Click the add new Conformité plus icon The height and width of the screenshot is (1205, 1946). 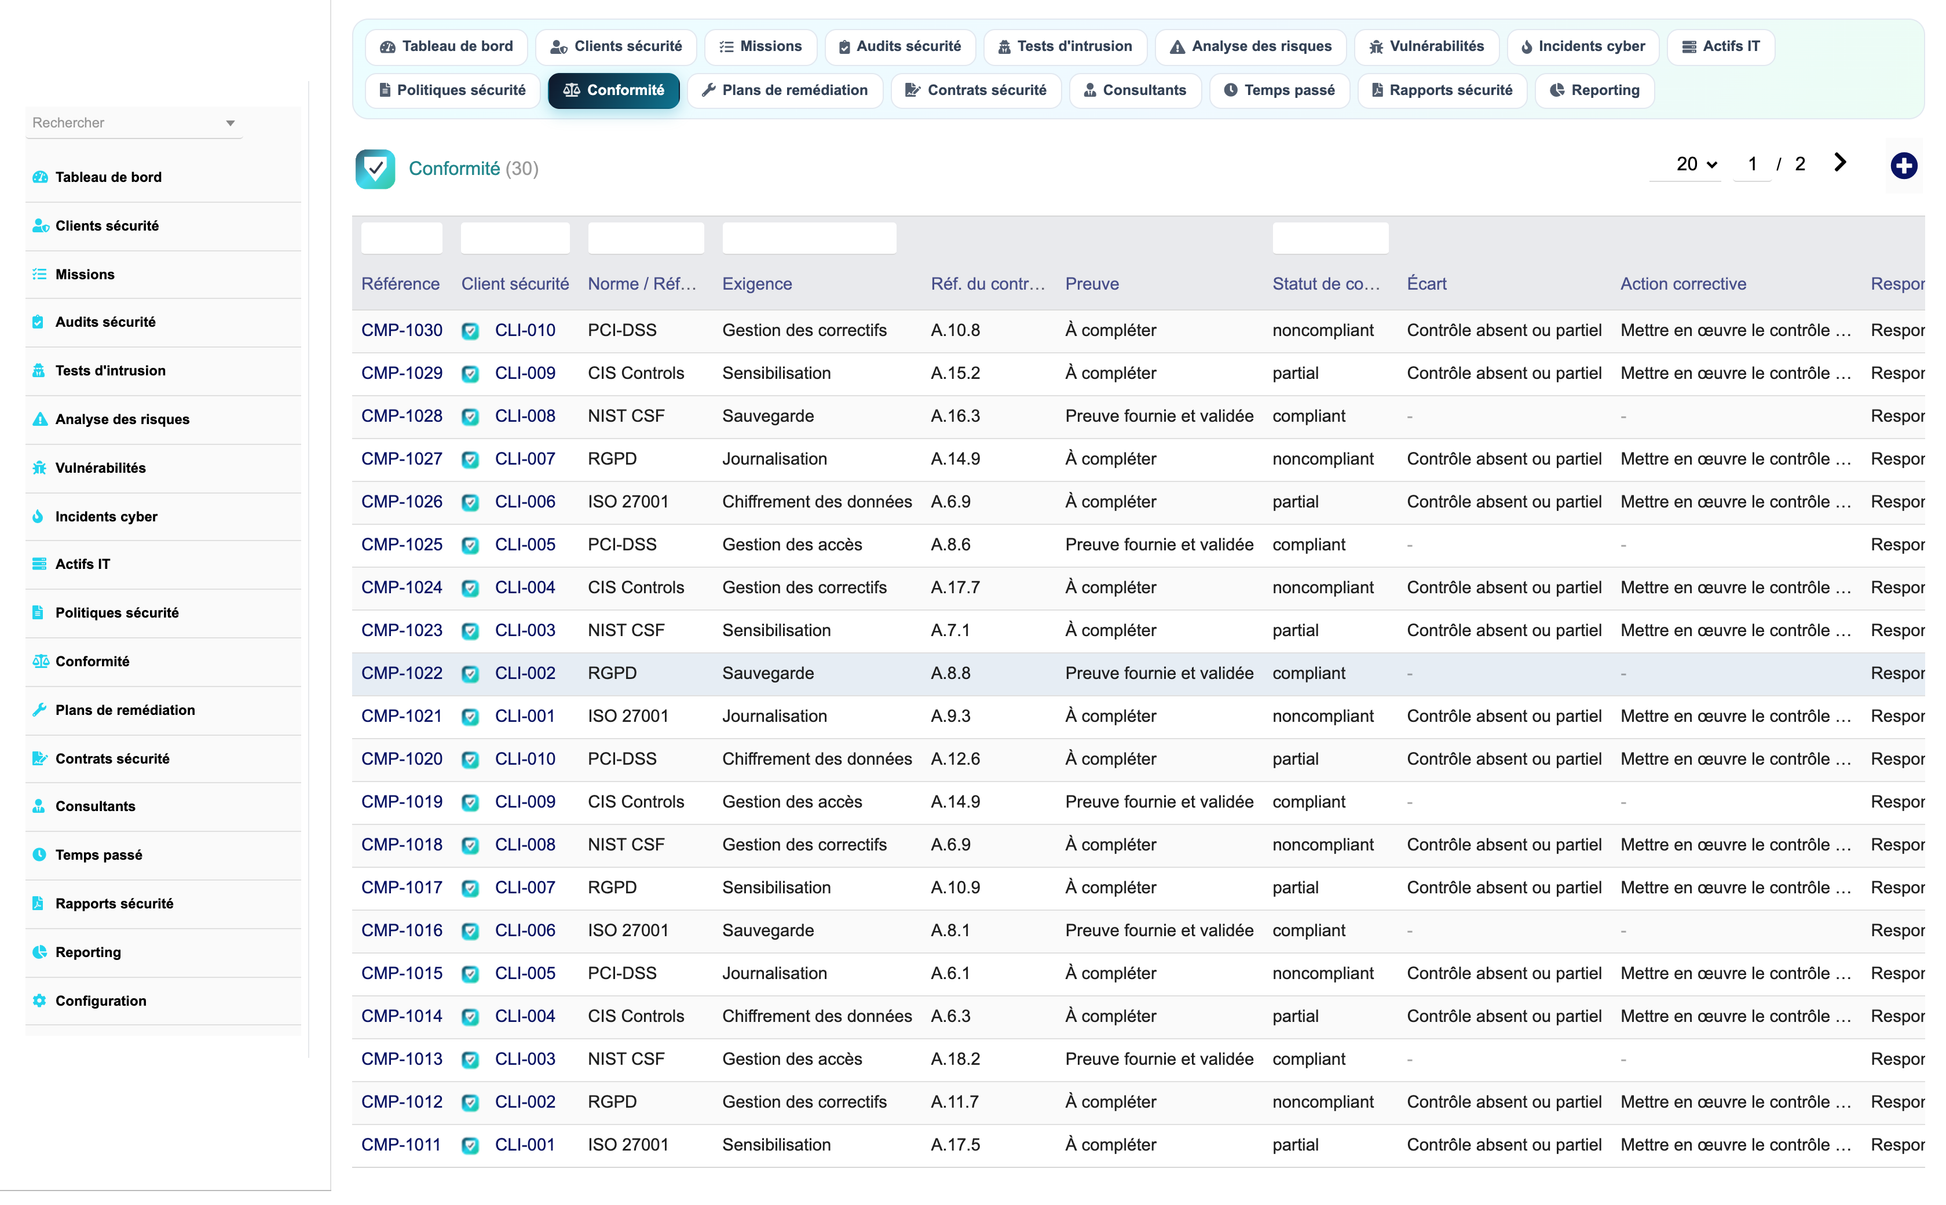pos(1903,165)
